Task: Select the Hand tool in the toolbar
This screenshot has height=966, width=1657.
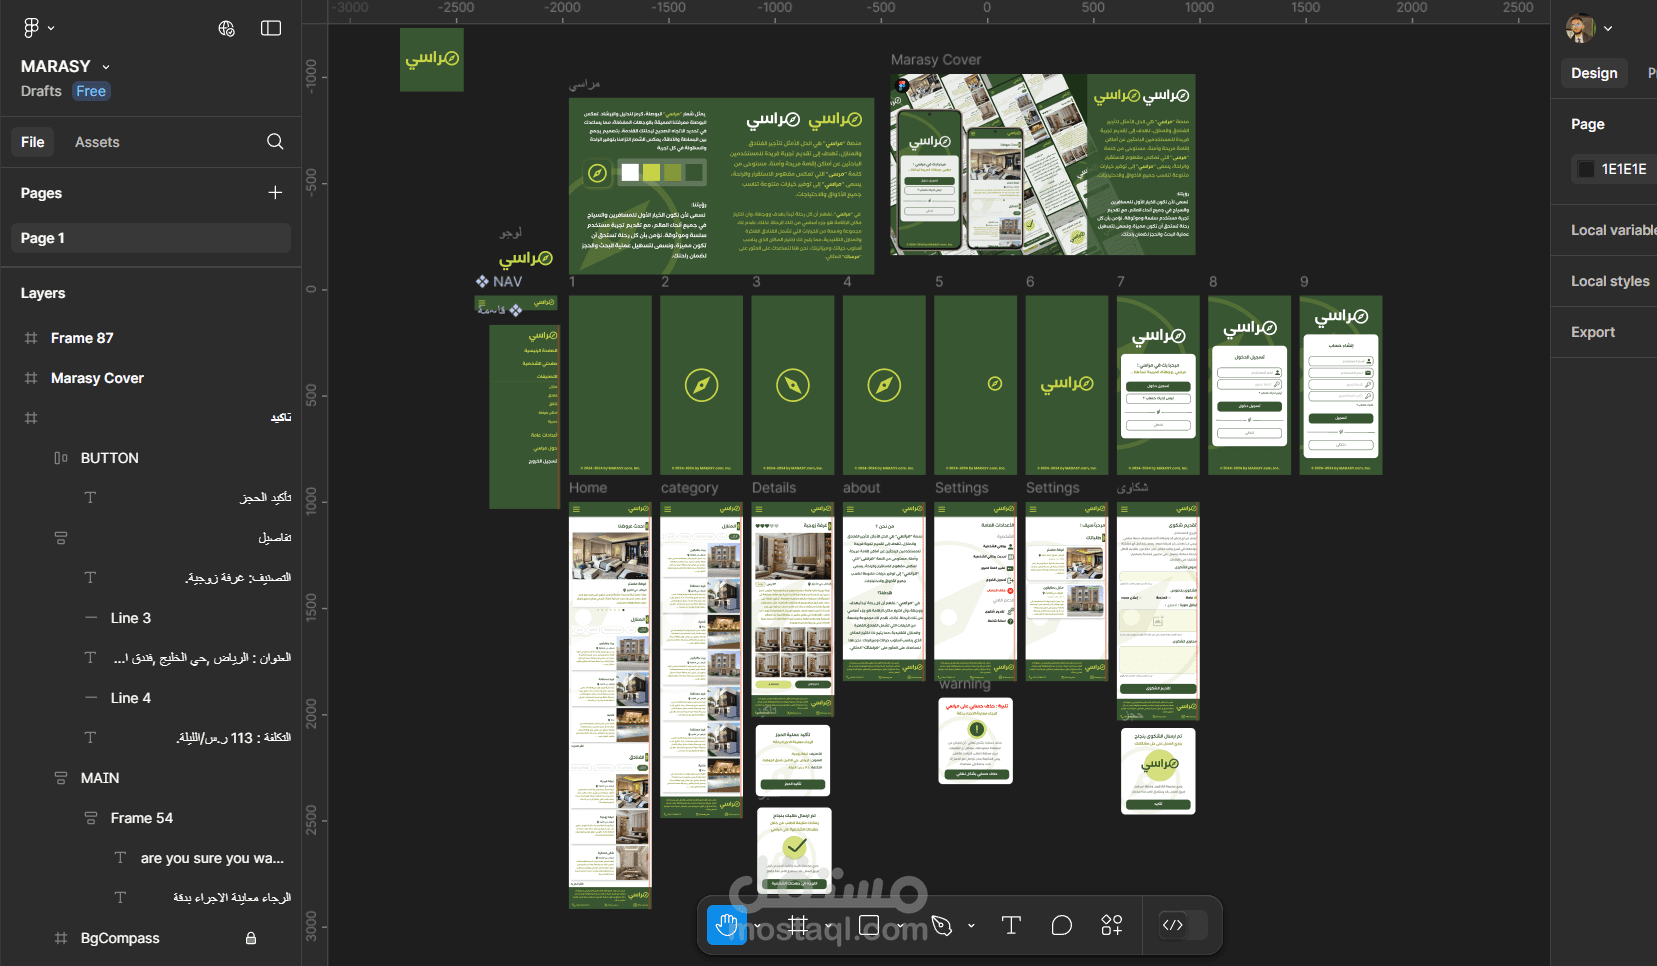Action: 727,925
